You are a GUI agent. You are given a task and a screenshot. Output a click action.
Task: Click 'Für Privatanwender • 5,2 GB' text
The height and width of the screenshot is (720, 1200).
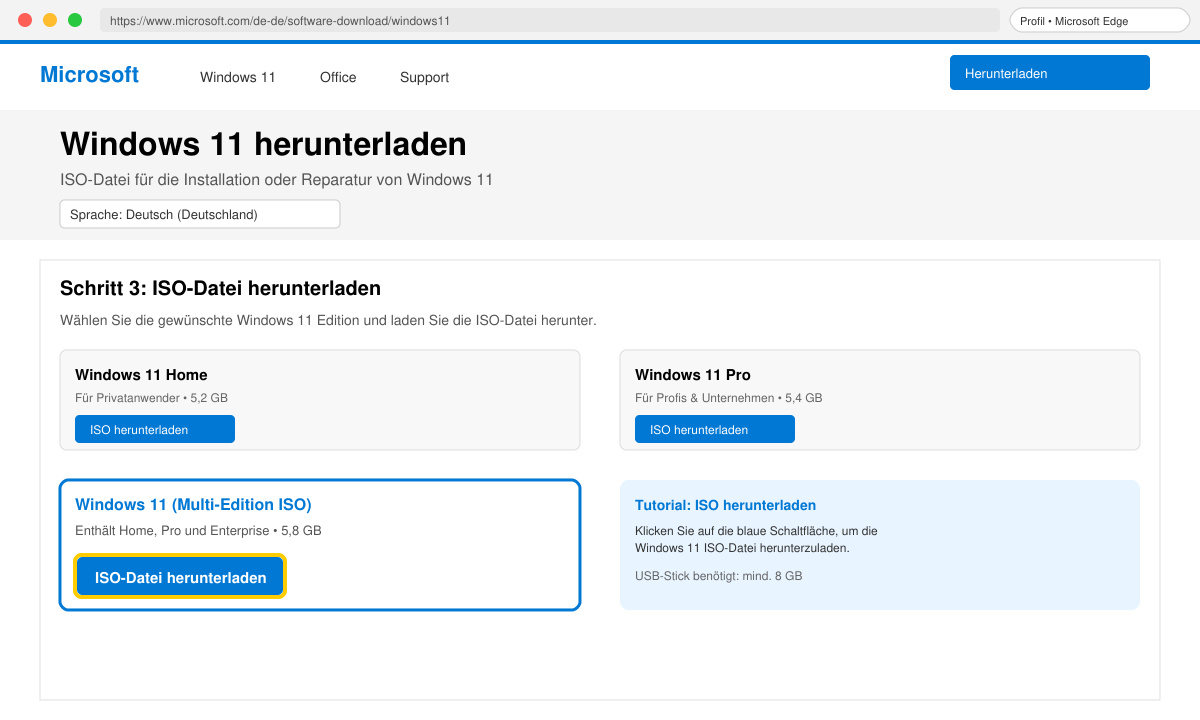pos(151,398)
